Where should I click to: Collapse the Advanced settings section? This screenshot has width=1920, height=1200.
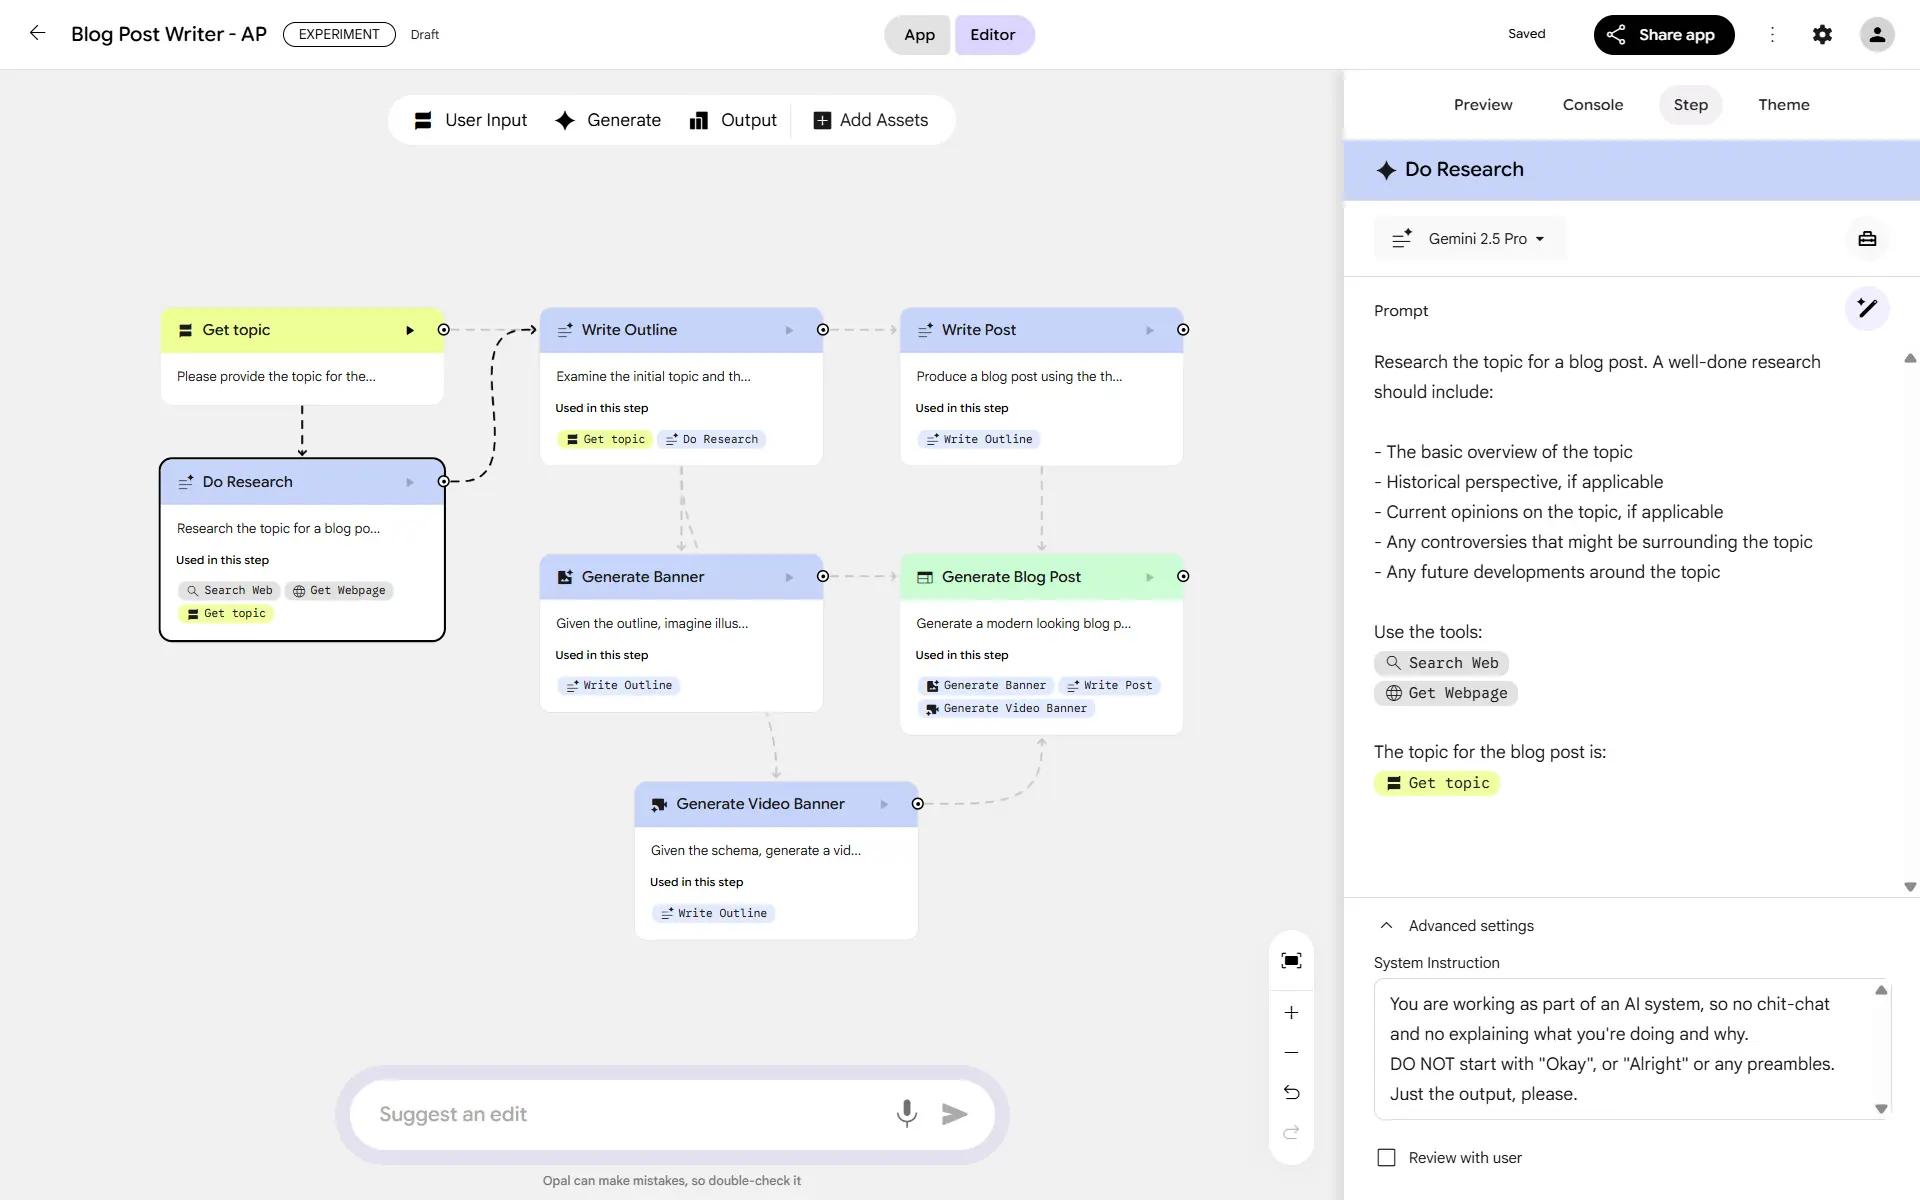(x=1386, y=926)
